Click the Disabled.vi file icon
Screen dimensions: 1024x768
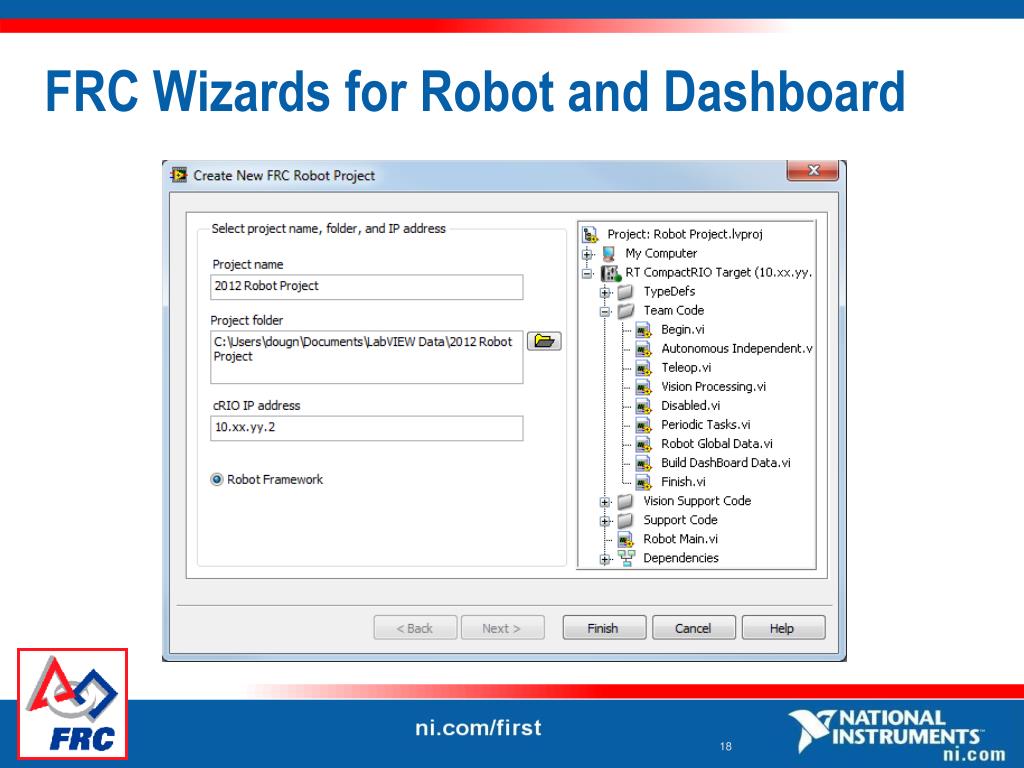pyautogui.click(x=644, y=406)
